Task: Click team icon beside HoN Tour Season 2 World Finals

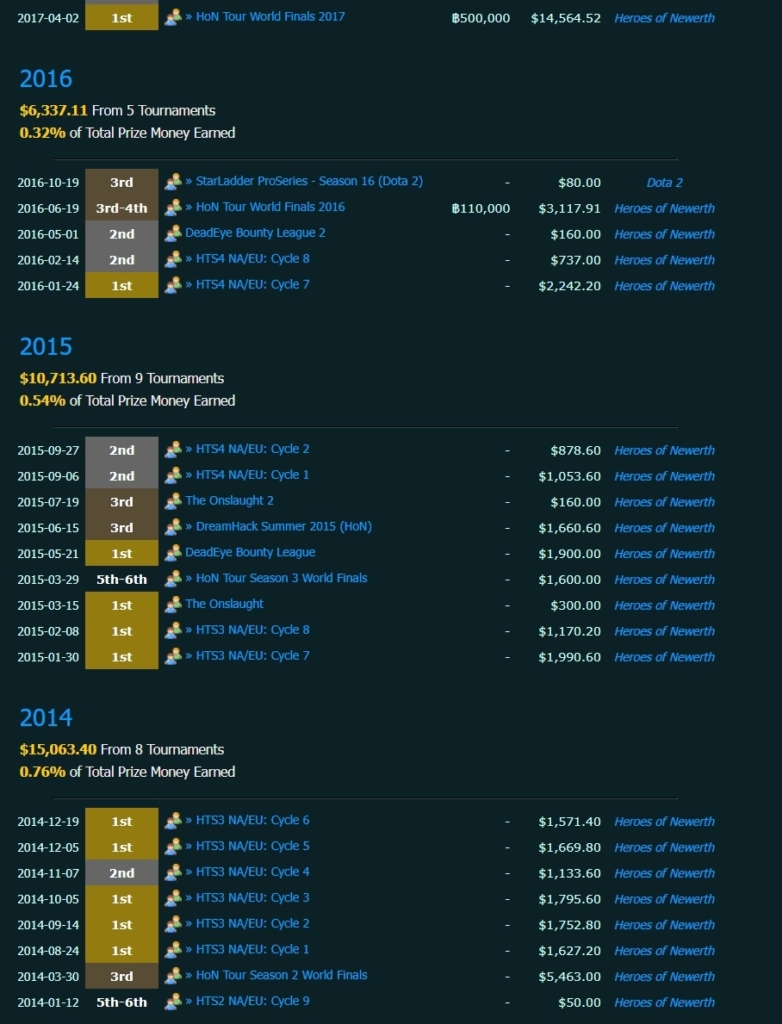Action: click(x=172, y=976)
